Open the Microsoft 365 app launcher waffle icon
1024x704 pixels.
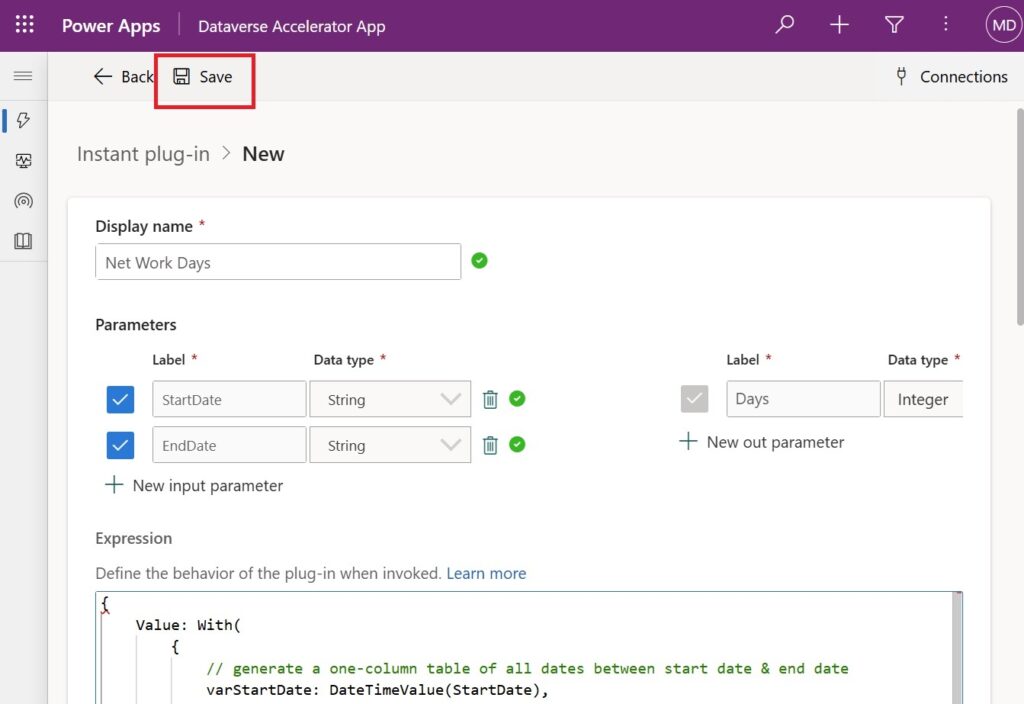click(24, 24)
